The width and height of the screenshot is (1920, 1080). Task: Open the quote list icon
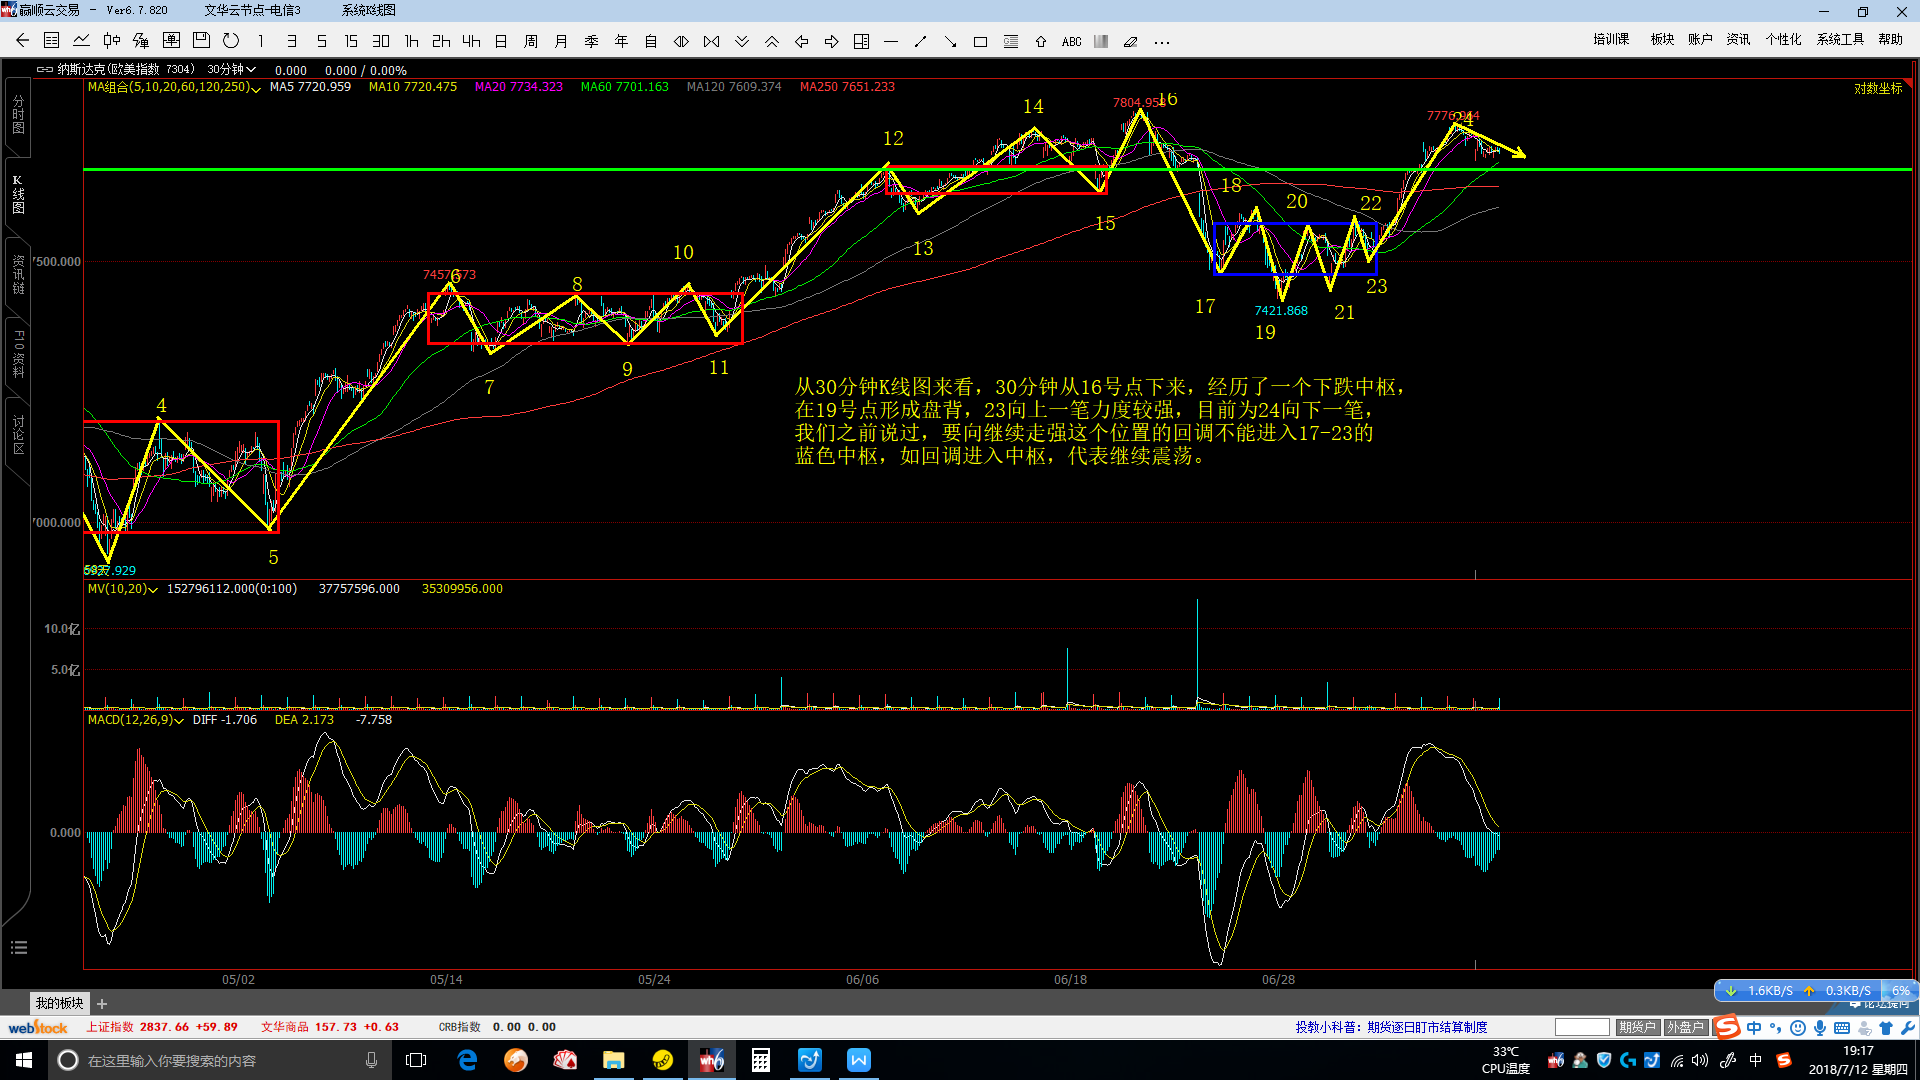52,41
